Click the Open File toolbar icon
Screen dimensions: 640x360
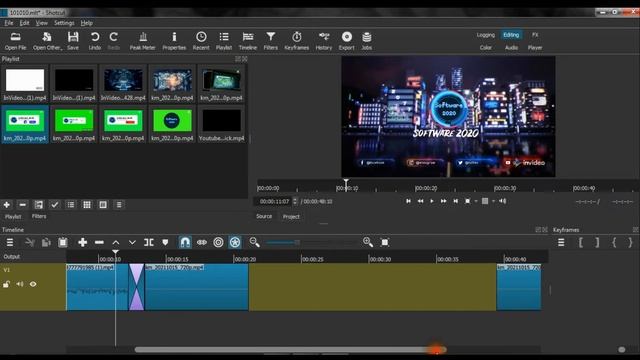coord(16,41)
